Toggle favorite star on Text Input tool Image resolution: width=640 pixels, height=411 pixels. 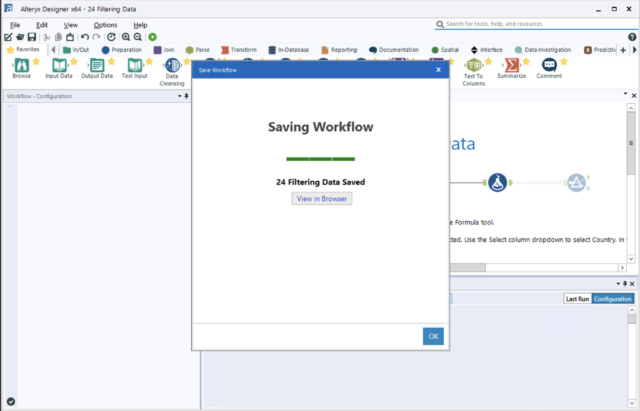[x=149, y=61]
